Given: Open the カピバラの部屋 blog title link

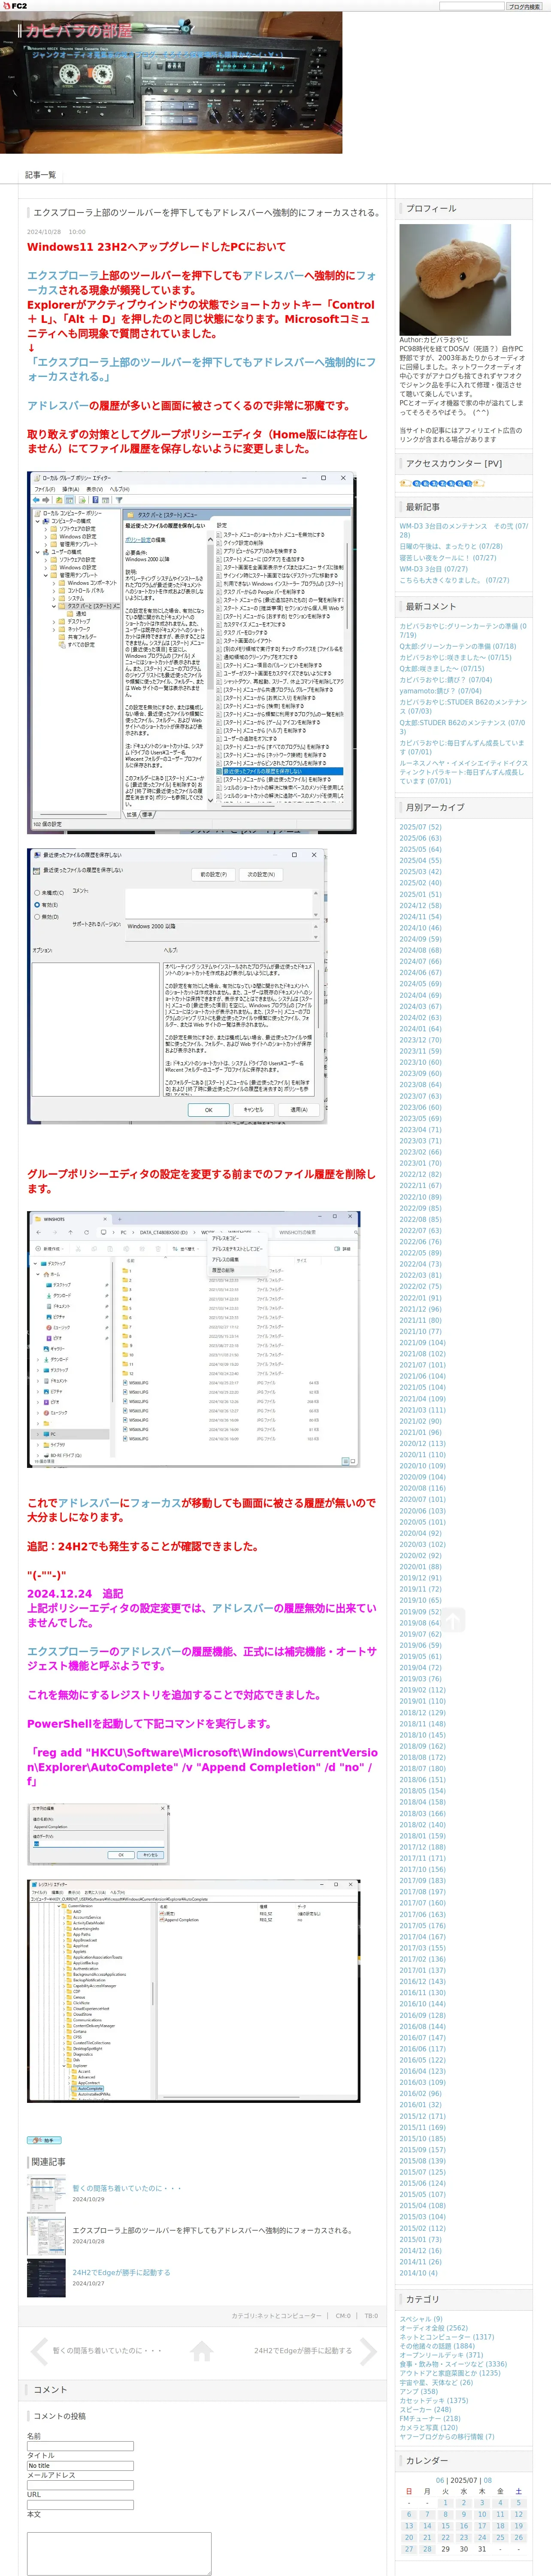Looking at the screenshot, I should pos(79,31).
